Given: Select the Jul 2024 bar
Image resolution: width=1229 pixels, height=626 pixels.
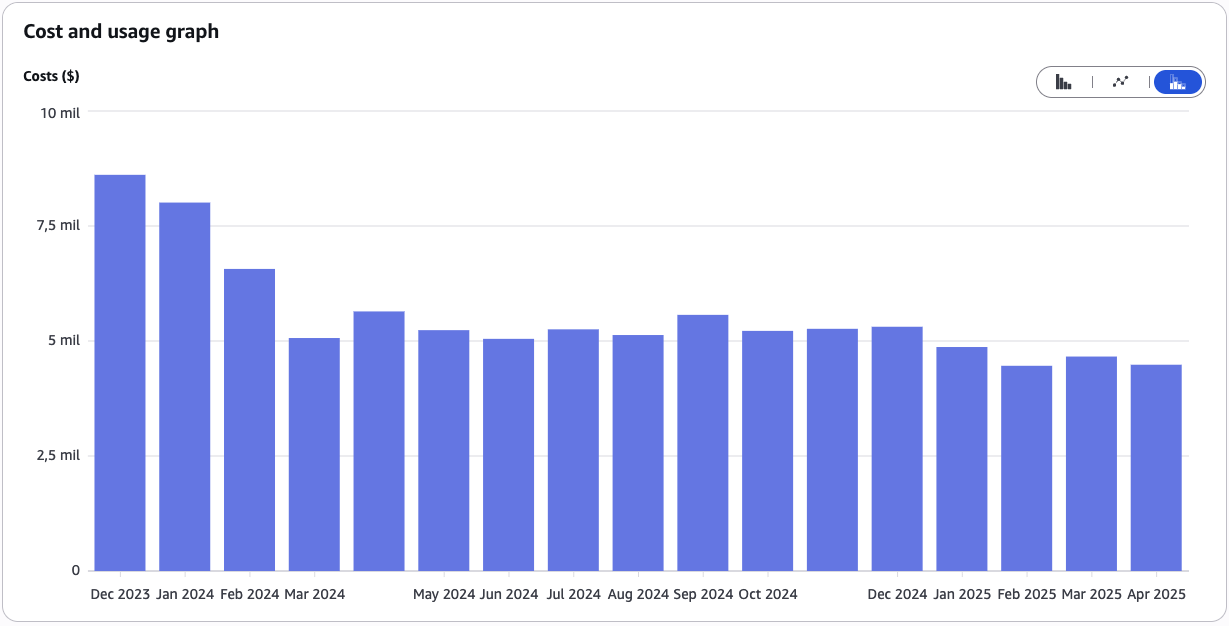Looking at the screenshot, I should pyautogui.click(x=573, y=450).
